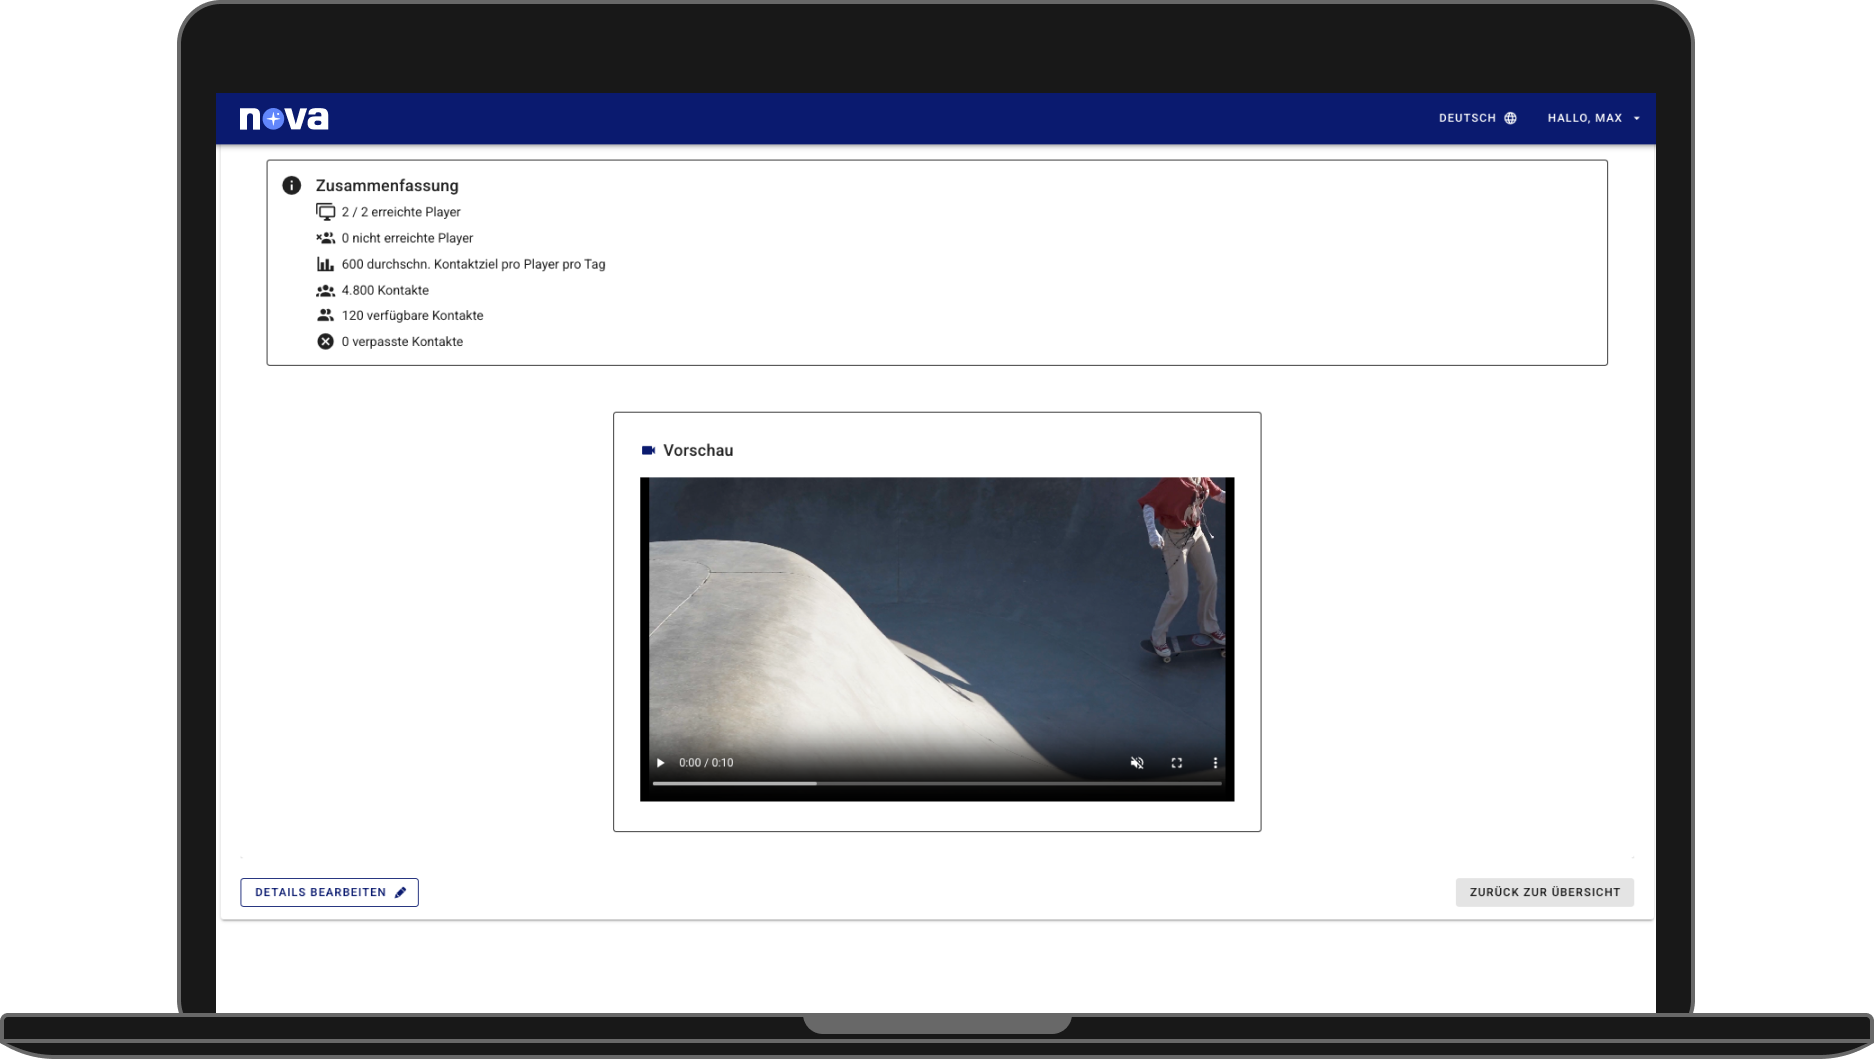Click the globe language icon

point(1510,118)
